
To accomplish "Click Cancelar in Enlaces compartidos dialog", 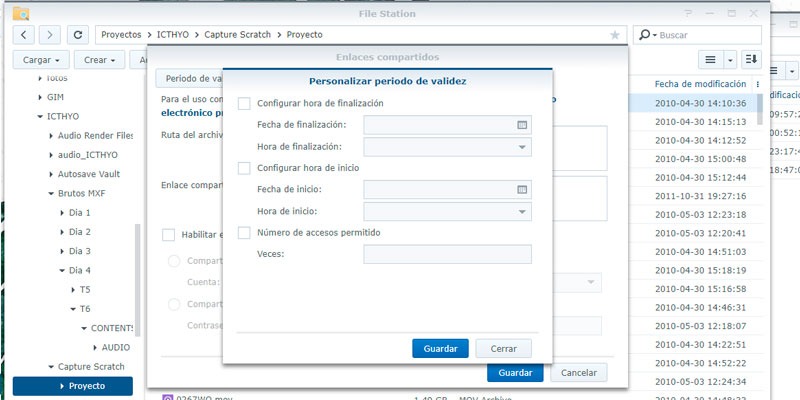I will tap(579, 373).
